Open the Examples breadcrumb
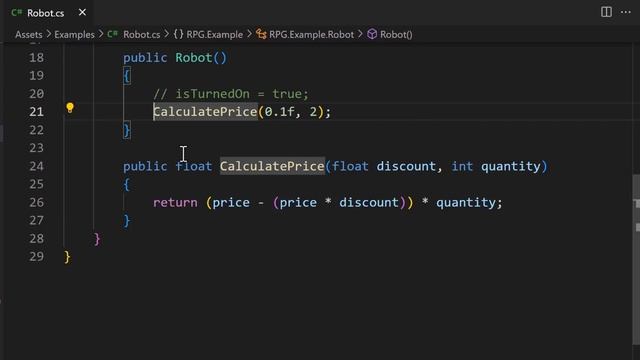640x360 pixels. [x=74, y=35]
